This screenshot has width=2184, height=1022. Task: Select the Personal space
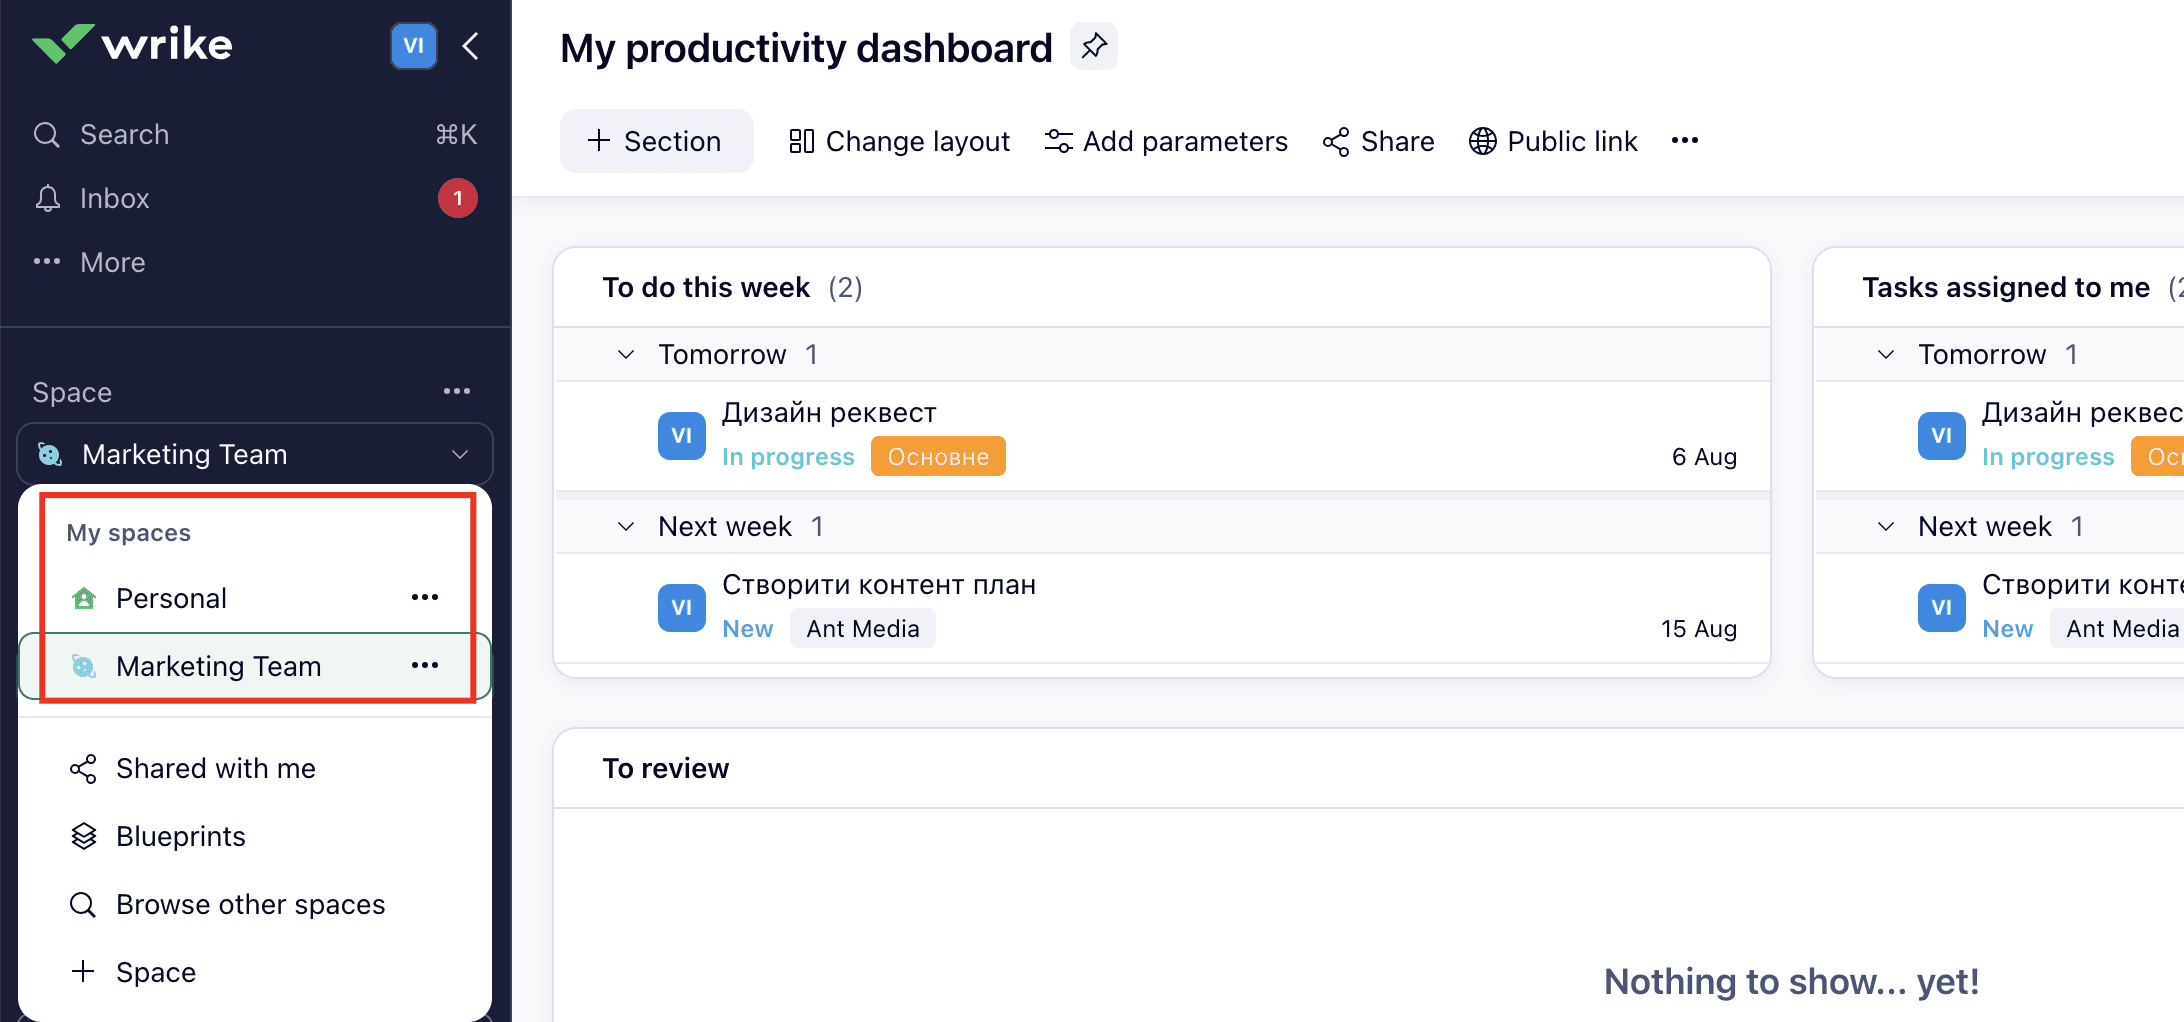[x=171, y=598]
